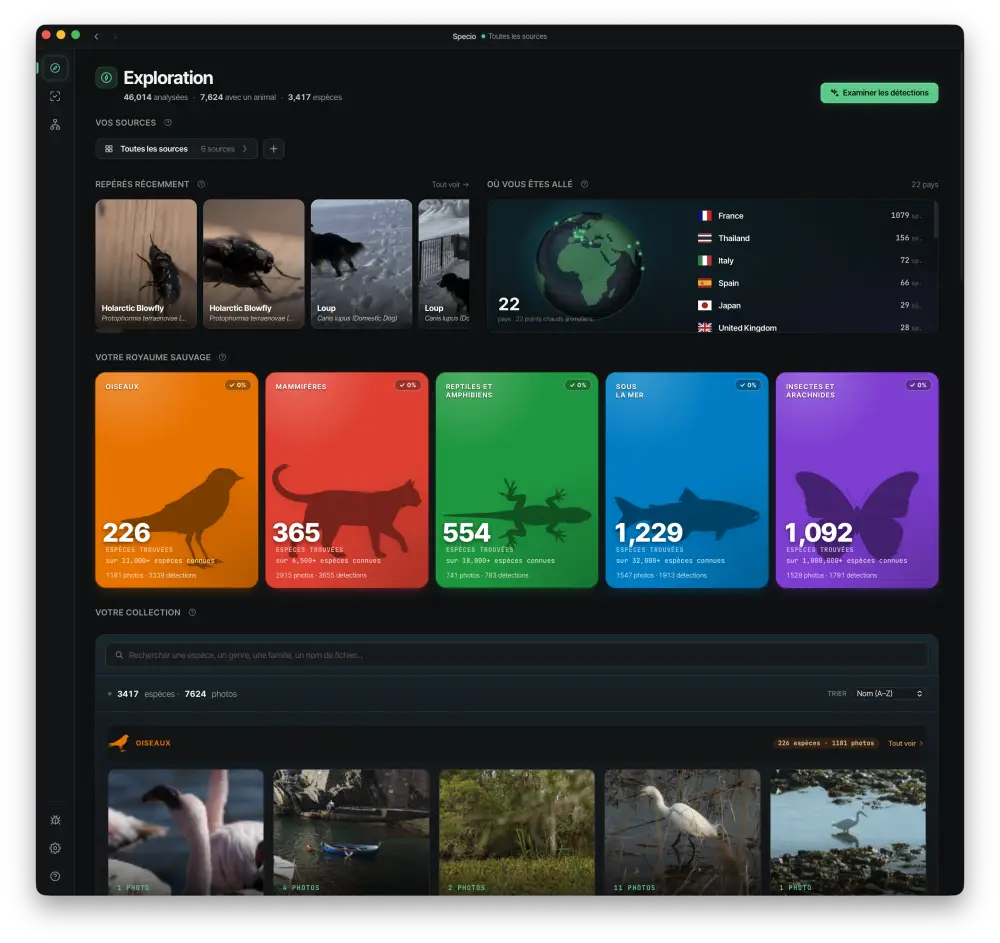Click the 22 pays label
Image resolution: width=1000 pixels, height=943 pixels.
click(925, 185)
